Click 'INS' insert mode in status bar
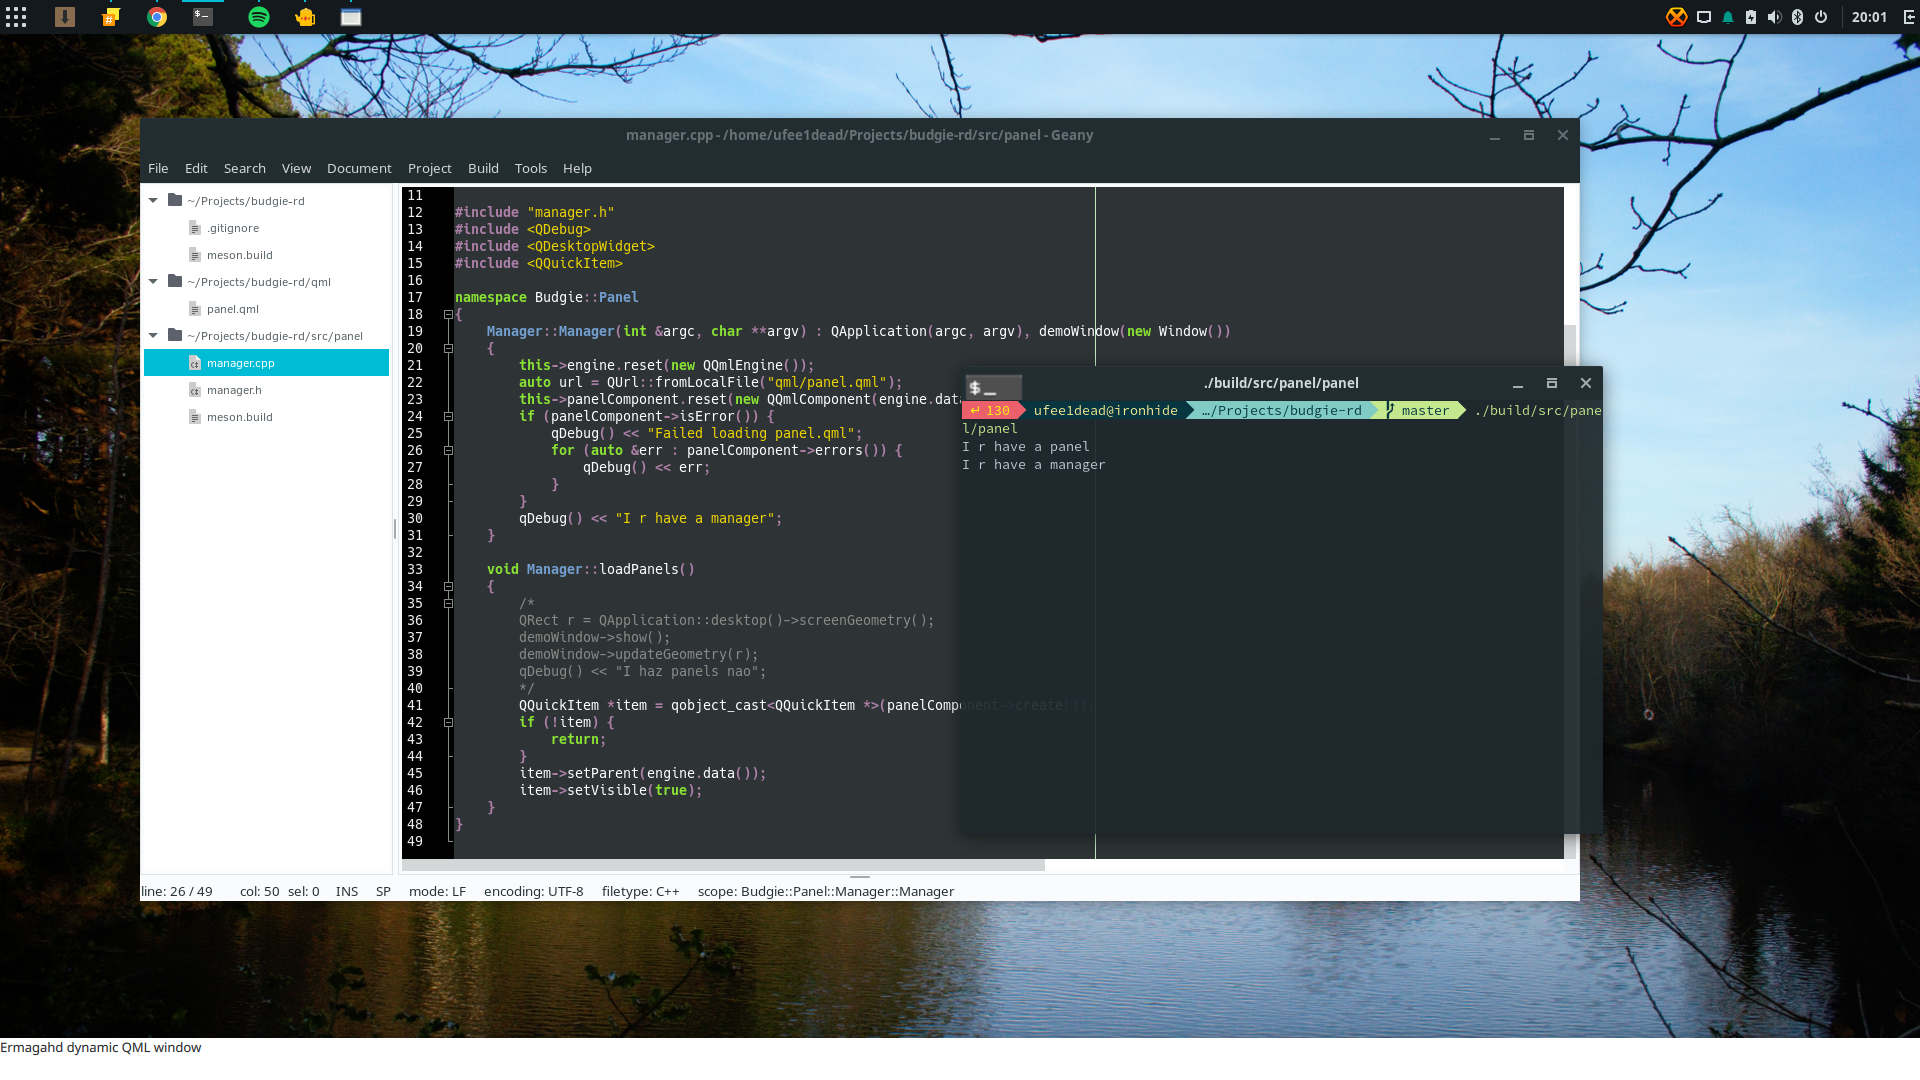Viewport: 1920px width, 1080px height. [x=347, y=891]
